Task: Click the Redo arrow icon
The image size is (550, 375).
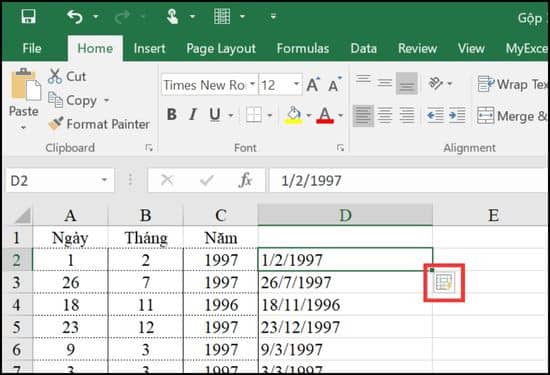Action: (x=122, y=17)
